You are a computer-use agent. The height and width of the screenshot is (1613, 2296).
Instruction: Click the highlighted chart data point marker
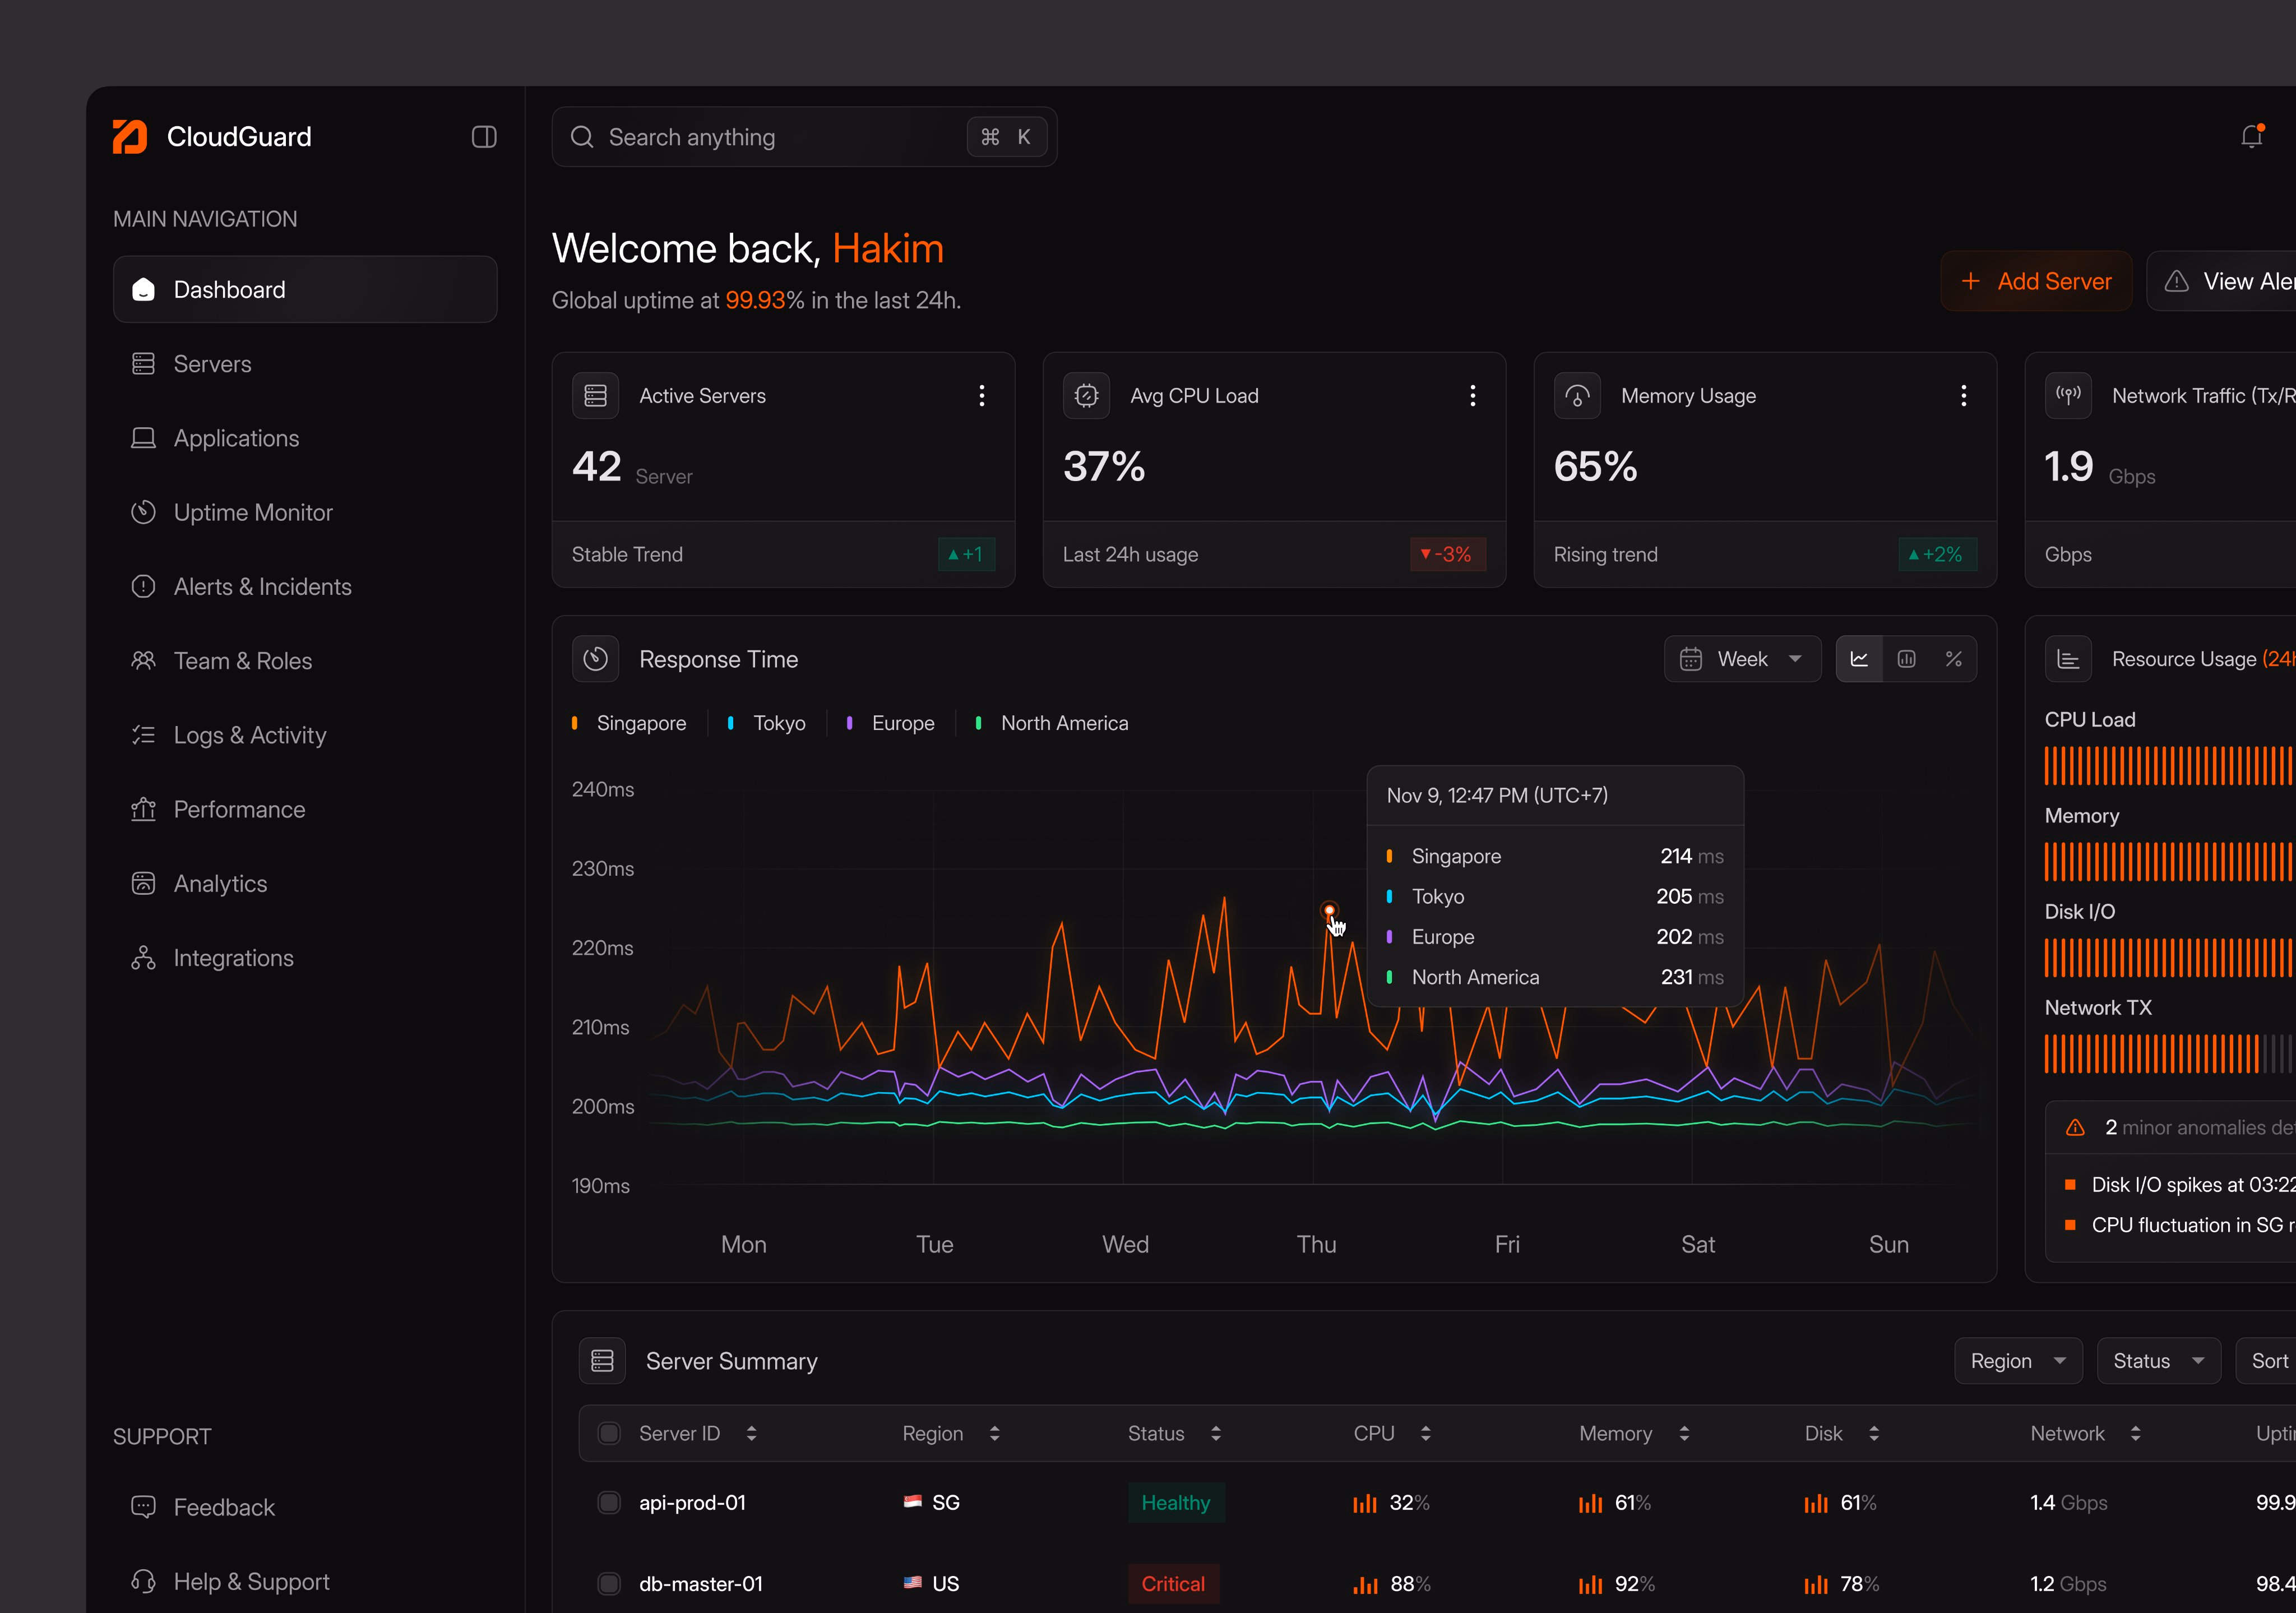coord(1329,910)
